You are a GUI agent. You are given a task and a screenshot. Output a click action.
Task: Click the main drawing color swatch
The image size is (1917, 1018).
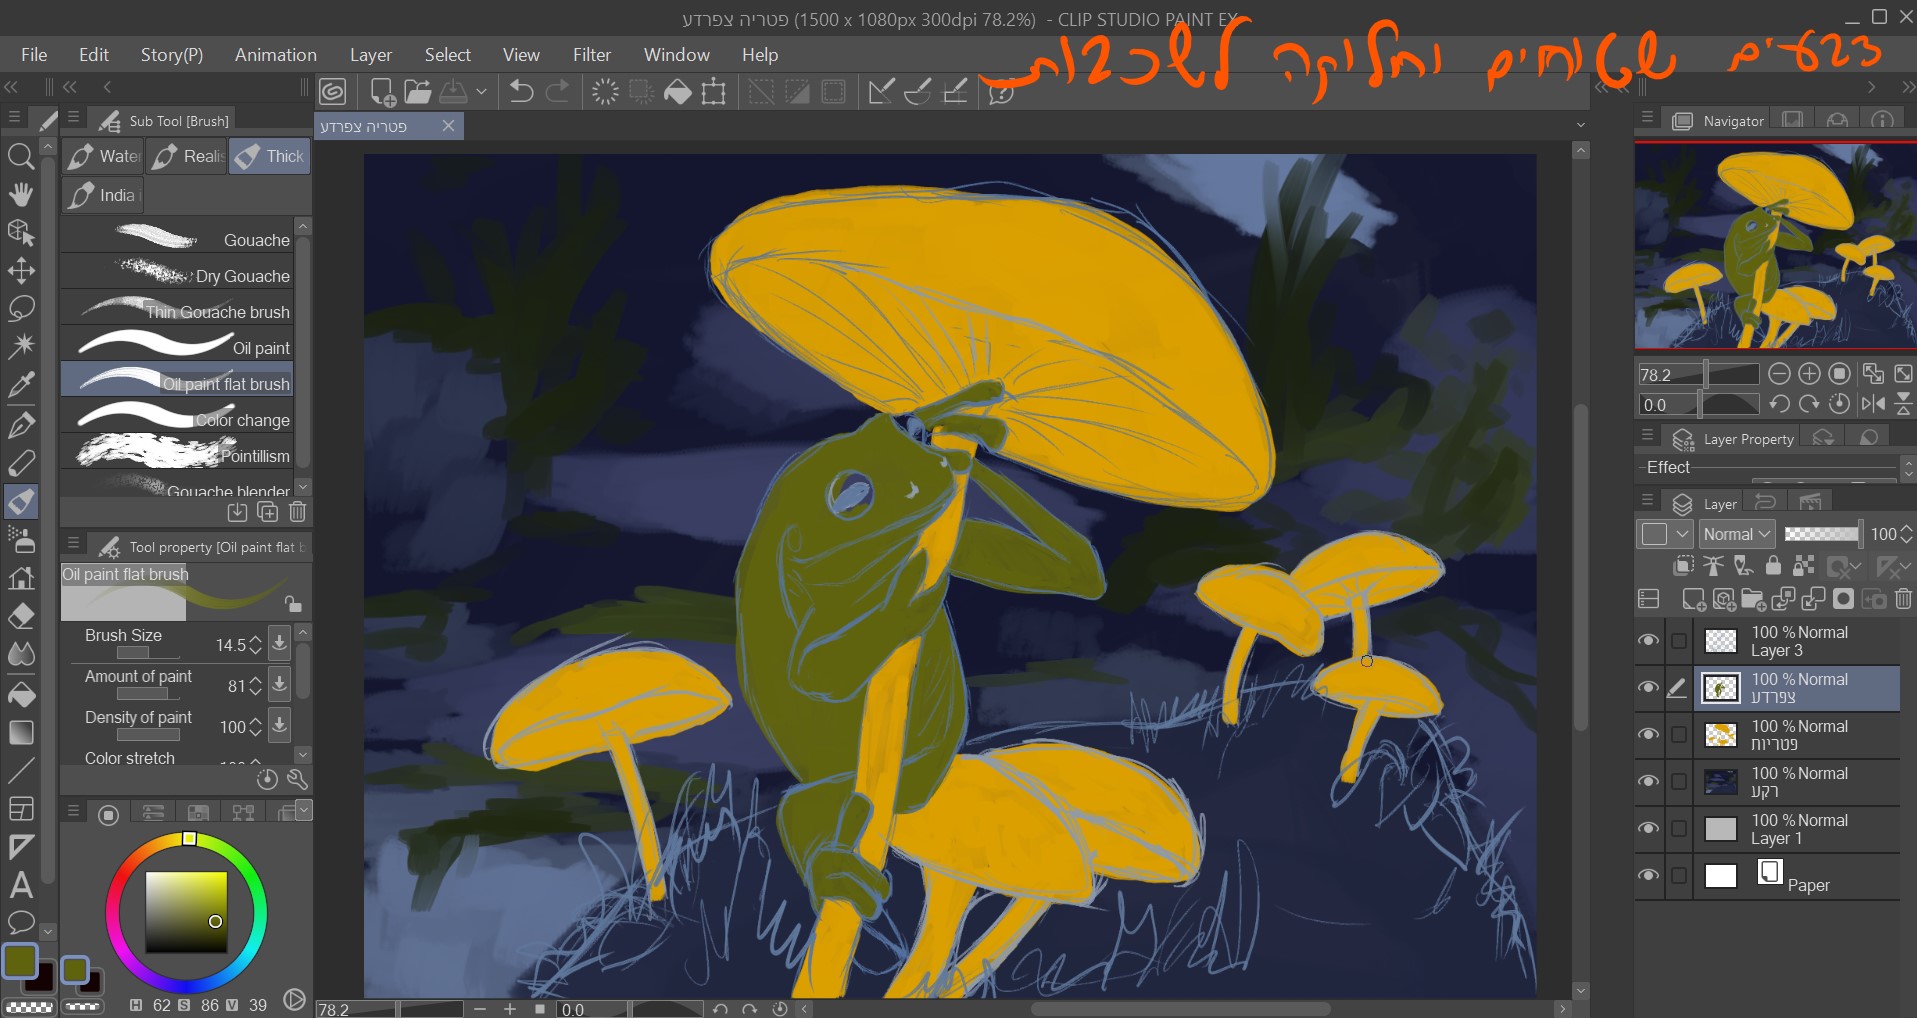pos(20,961)
